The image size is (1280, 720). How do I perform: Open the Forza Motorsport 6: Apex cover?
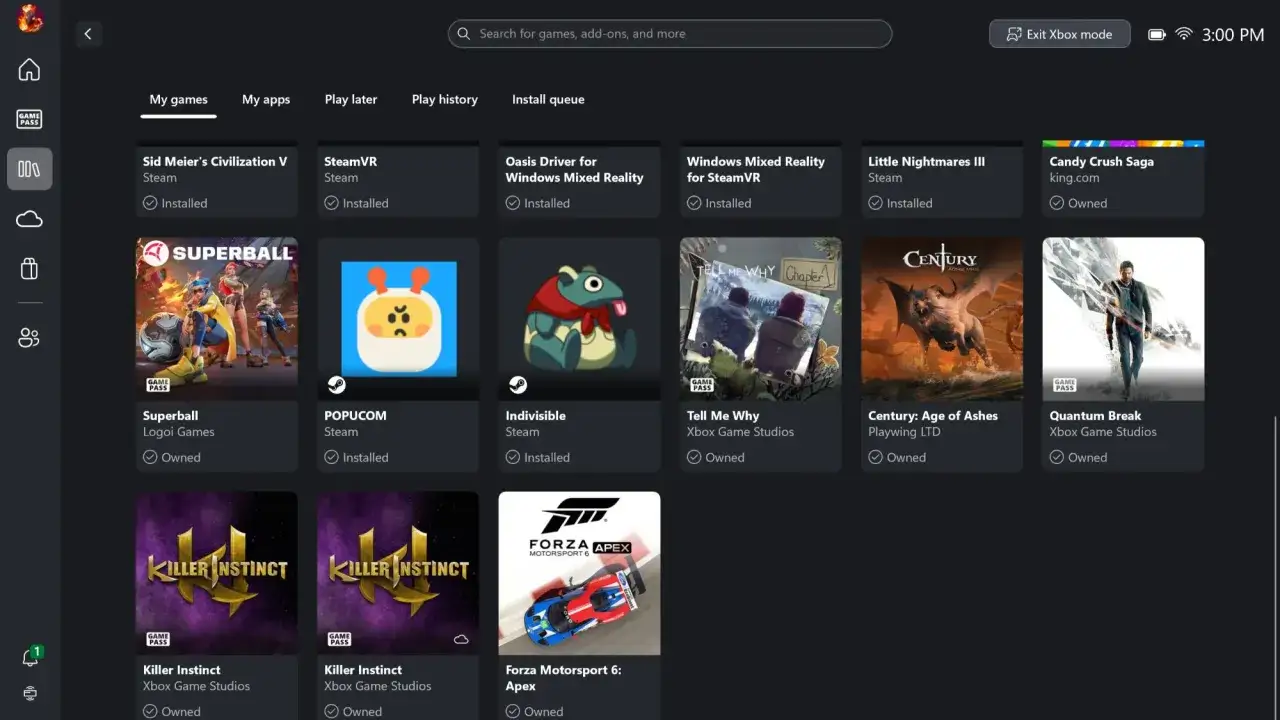tap(579, 573)
